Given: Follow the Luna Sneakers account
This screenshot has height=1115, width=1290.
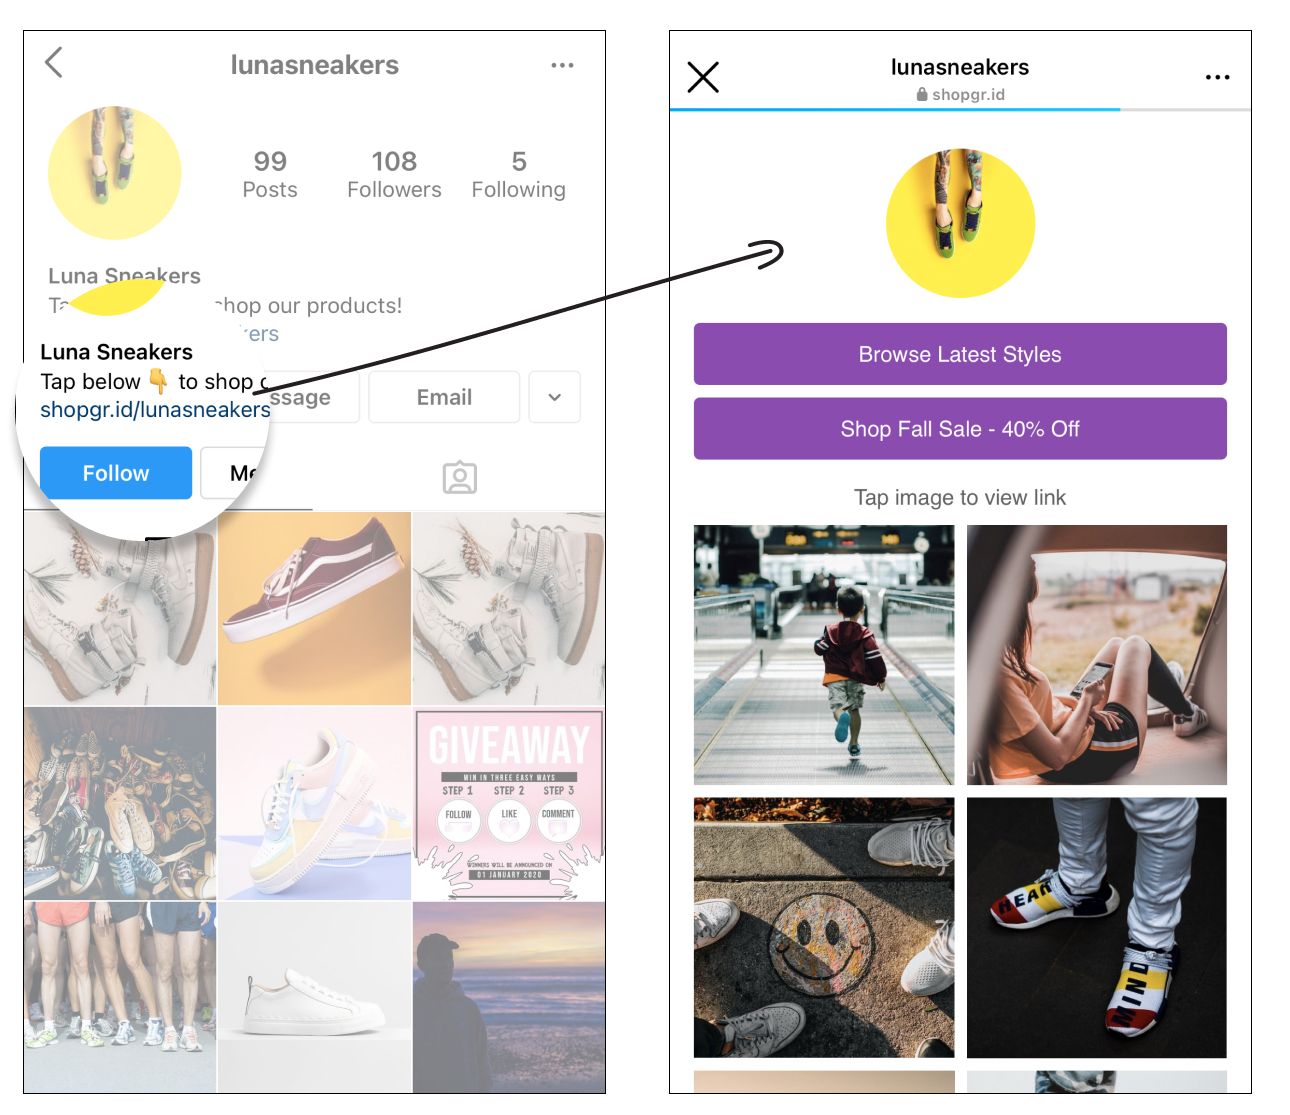Looking at the screenshot, I should coord(116,473).
